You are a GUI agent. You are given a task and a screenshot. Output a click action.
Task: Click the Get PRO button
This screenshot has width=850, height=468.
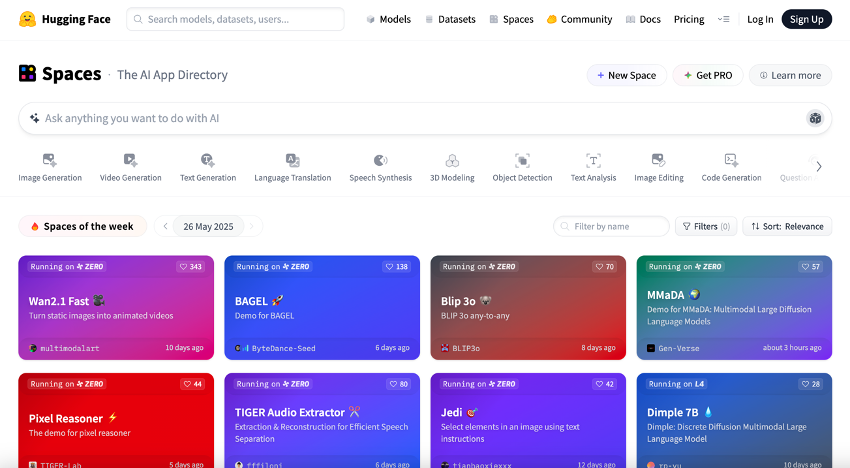pos(707,75)
